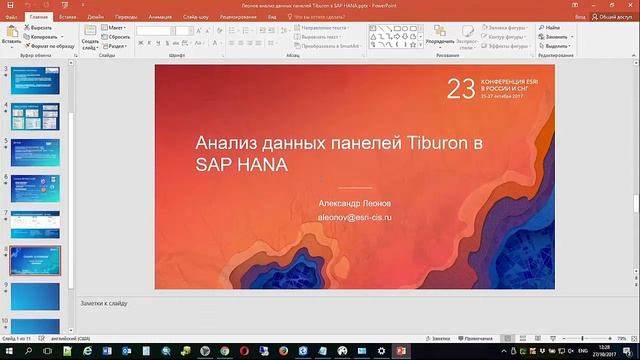Open the font name combo box

(x=156, y=31)
